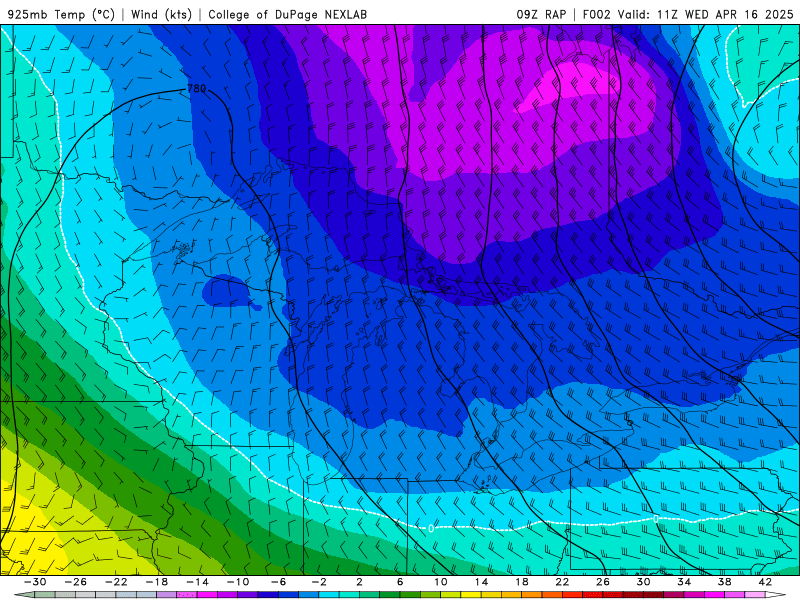Click the "-10" colorbar scale label
The width and height of the screenshot is (800, 600).
click(238, 582)
